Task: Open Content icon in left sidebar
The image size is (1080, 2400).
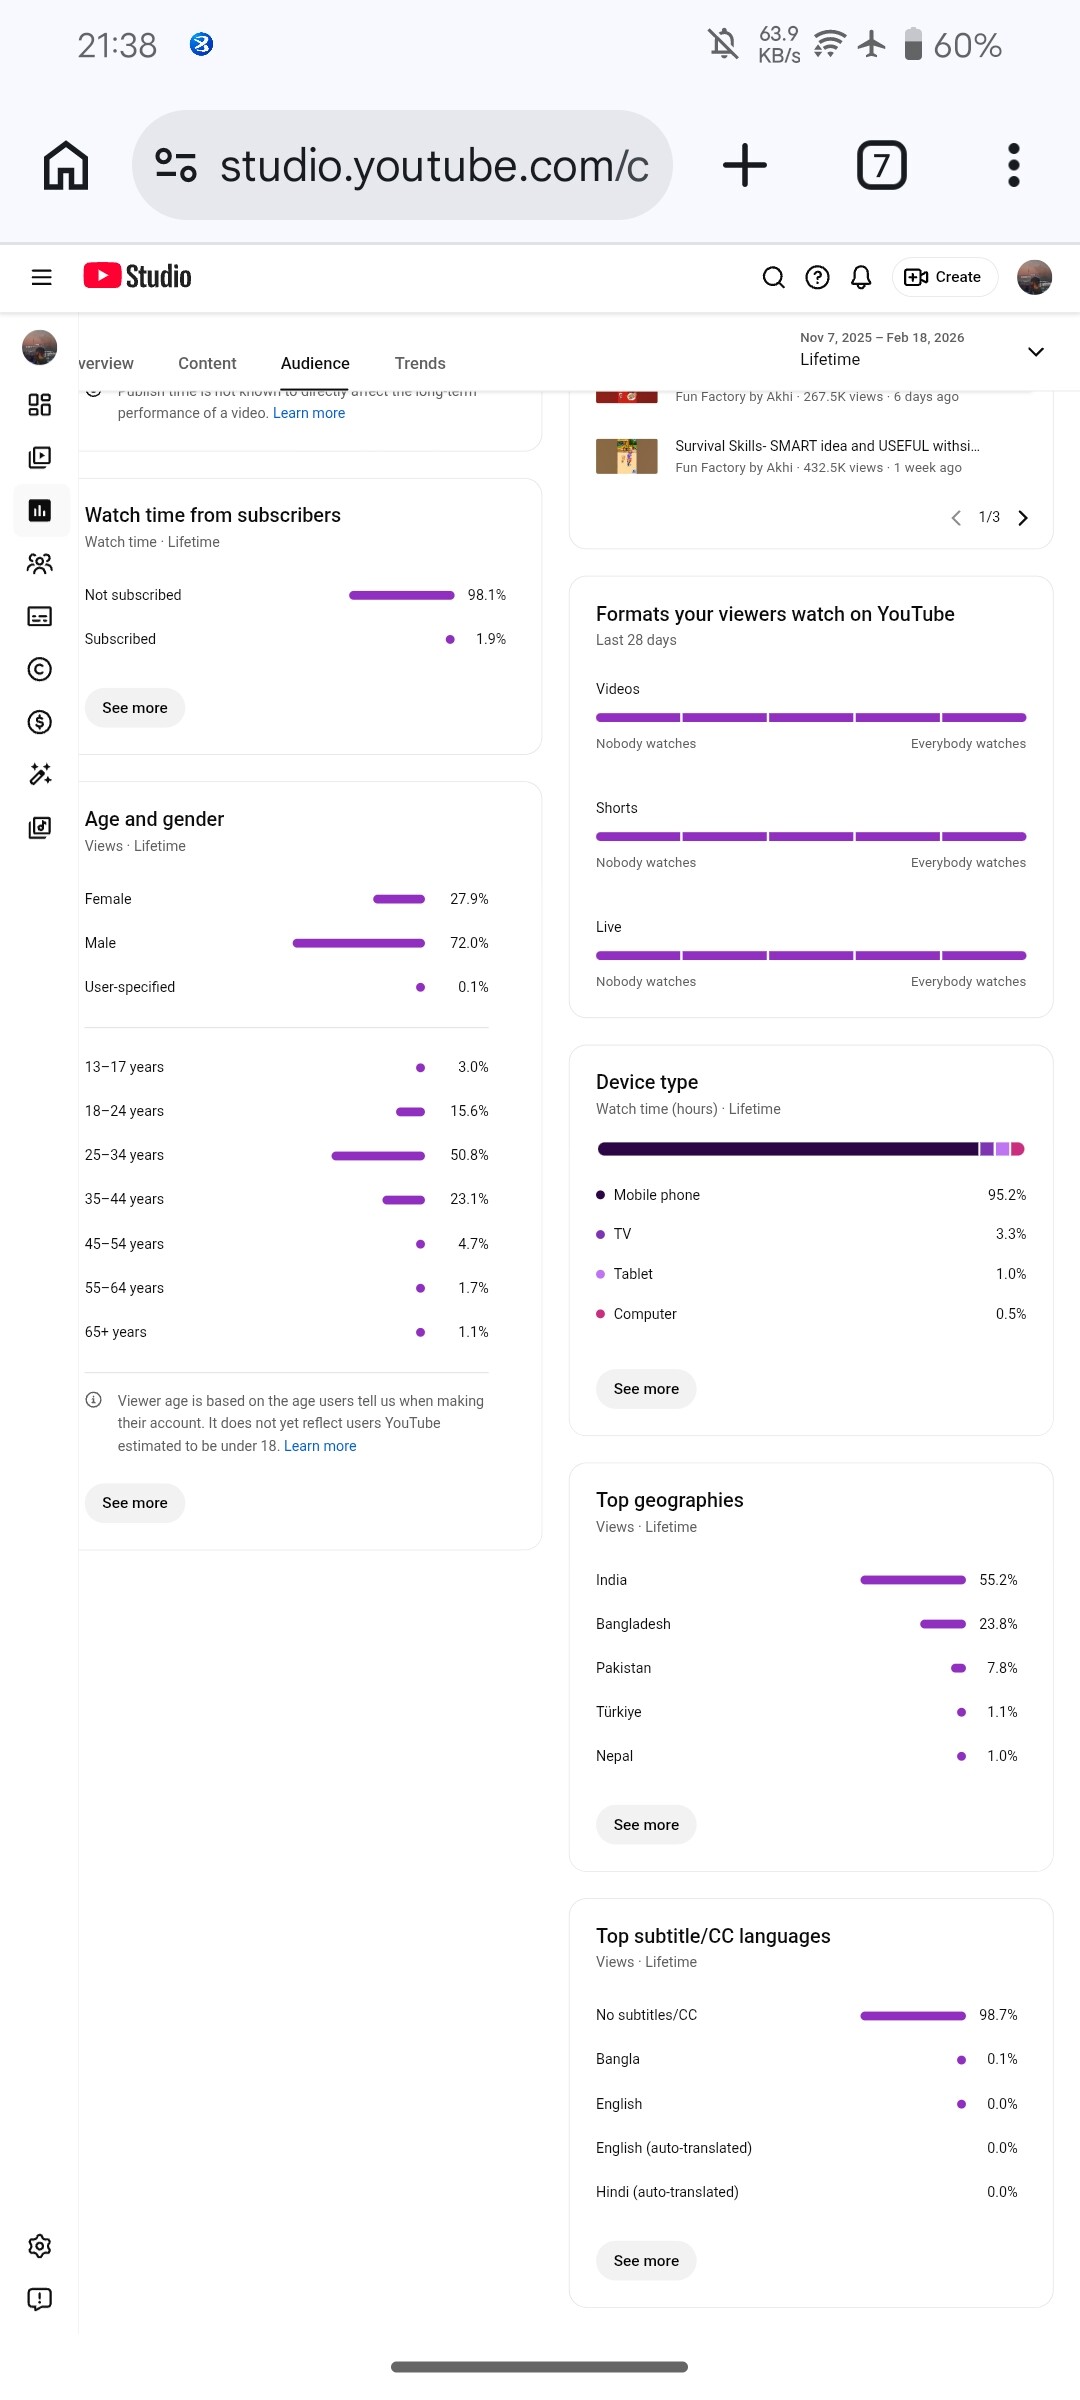Action: 40,457
